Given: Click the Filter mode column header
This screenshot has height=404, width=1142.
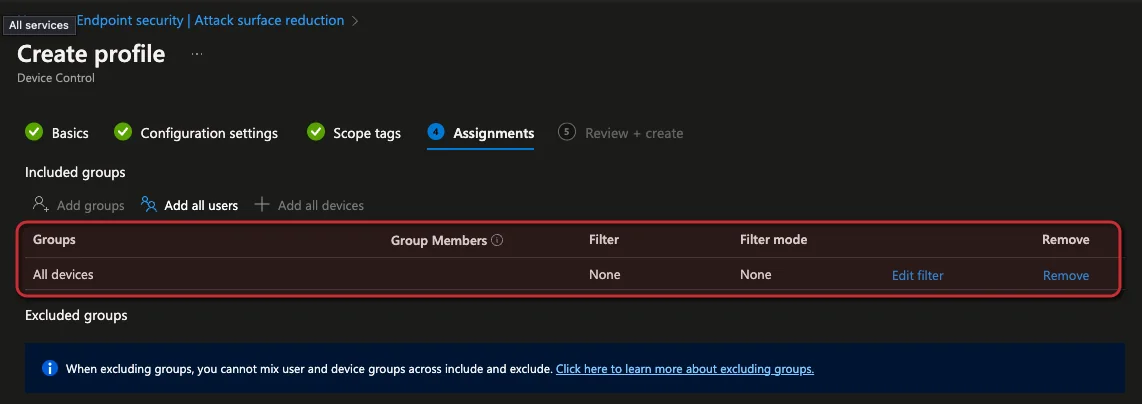Looking at the screenshot, I should (773, 239).
